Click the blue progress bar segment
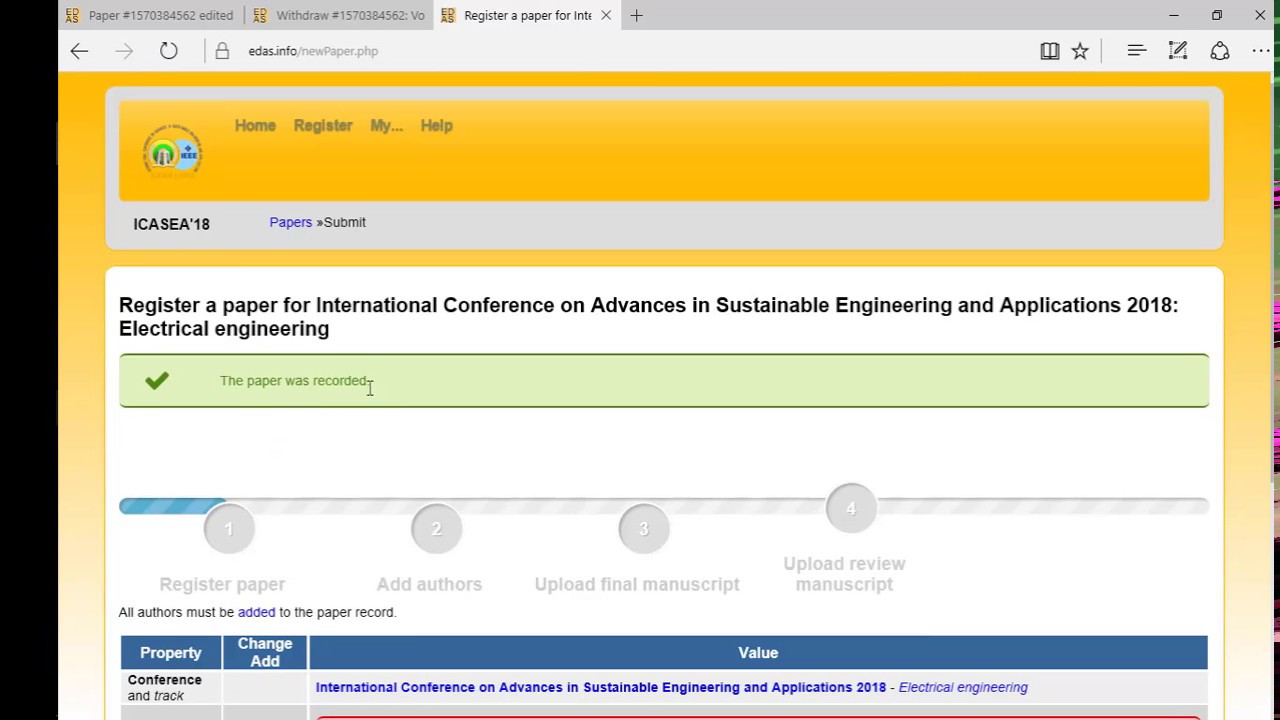This screenshot has height=720, width=1280. [172, 506]
